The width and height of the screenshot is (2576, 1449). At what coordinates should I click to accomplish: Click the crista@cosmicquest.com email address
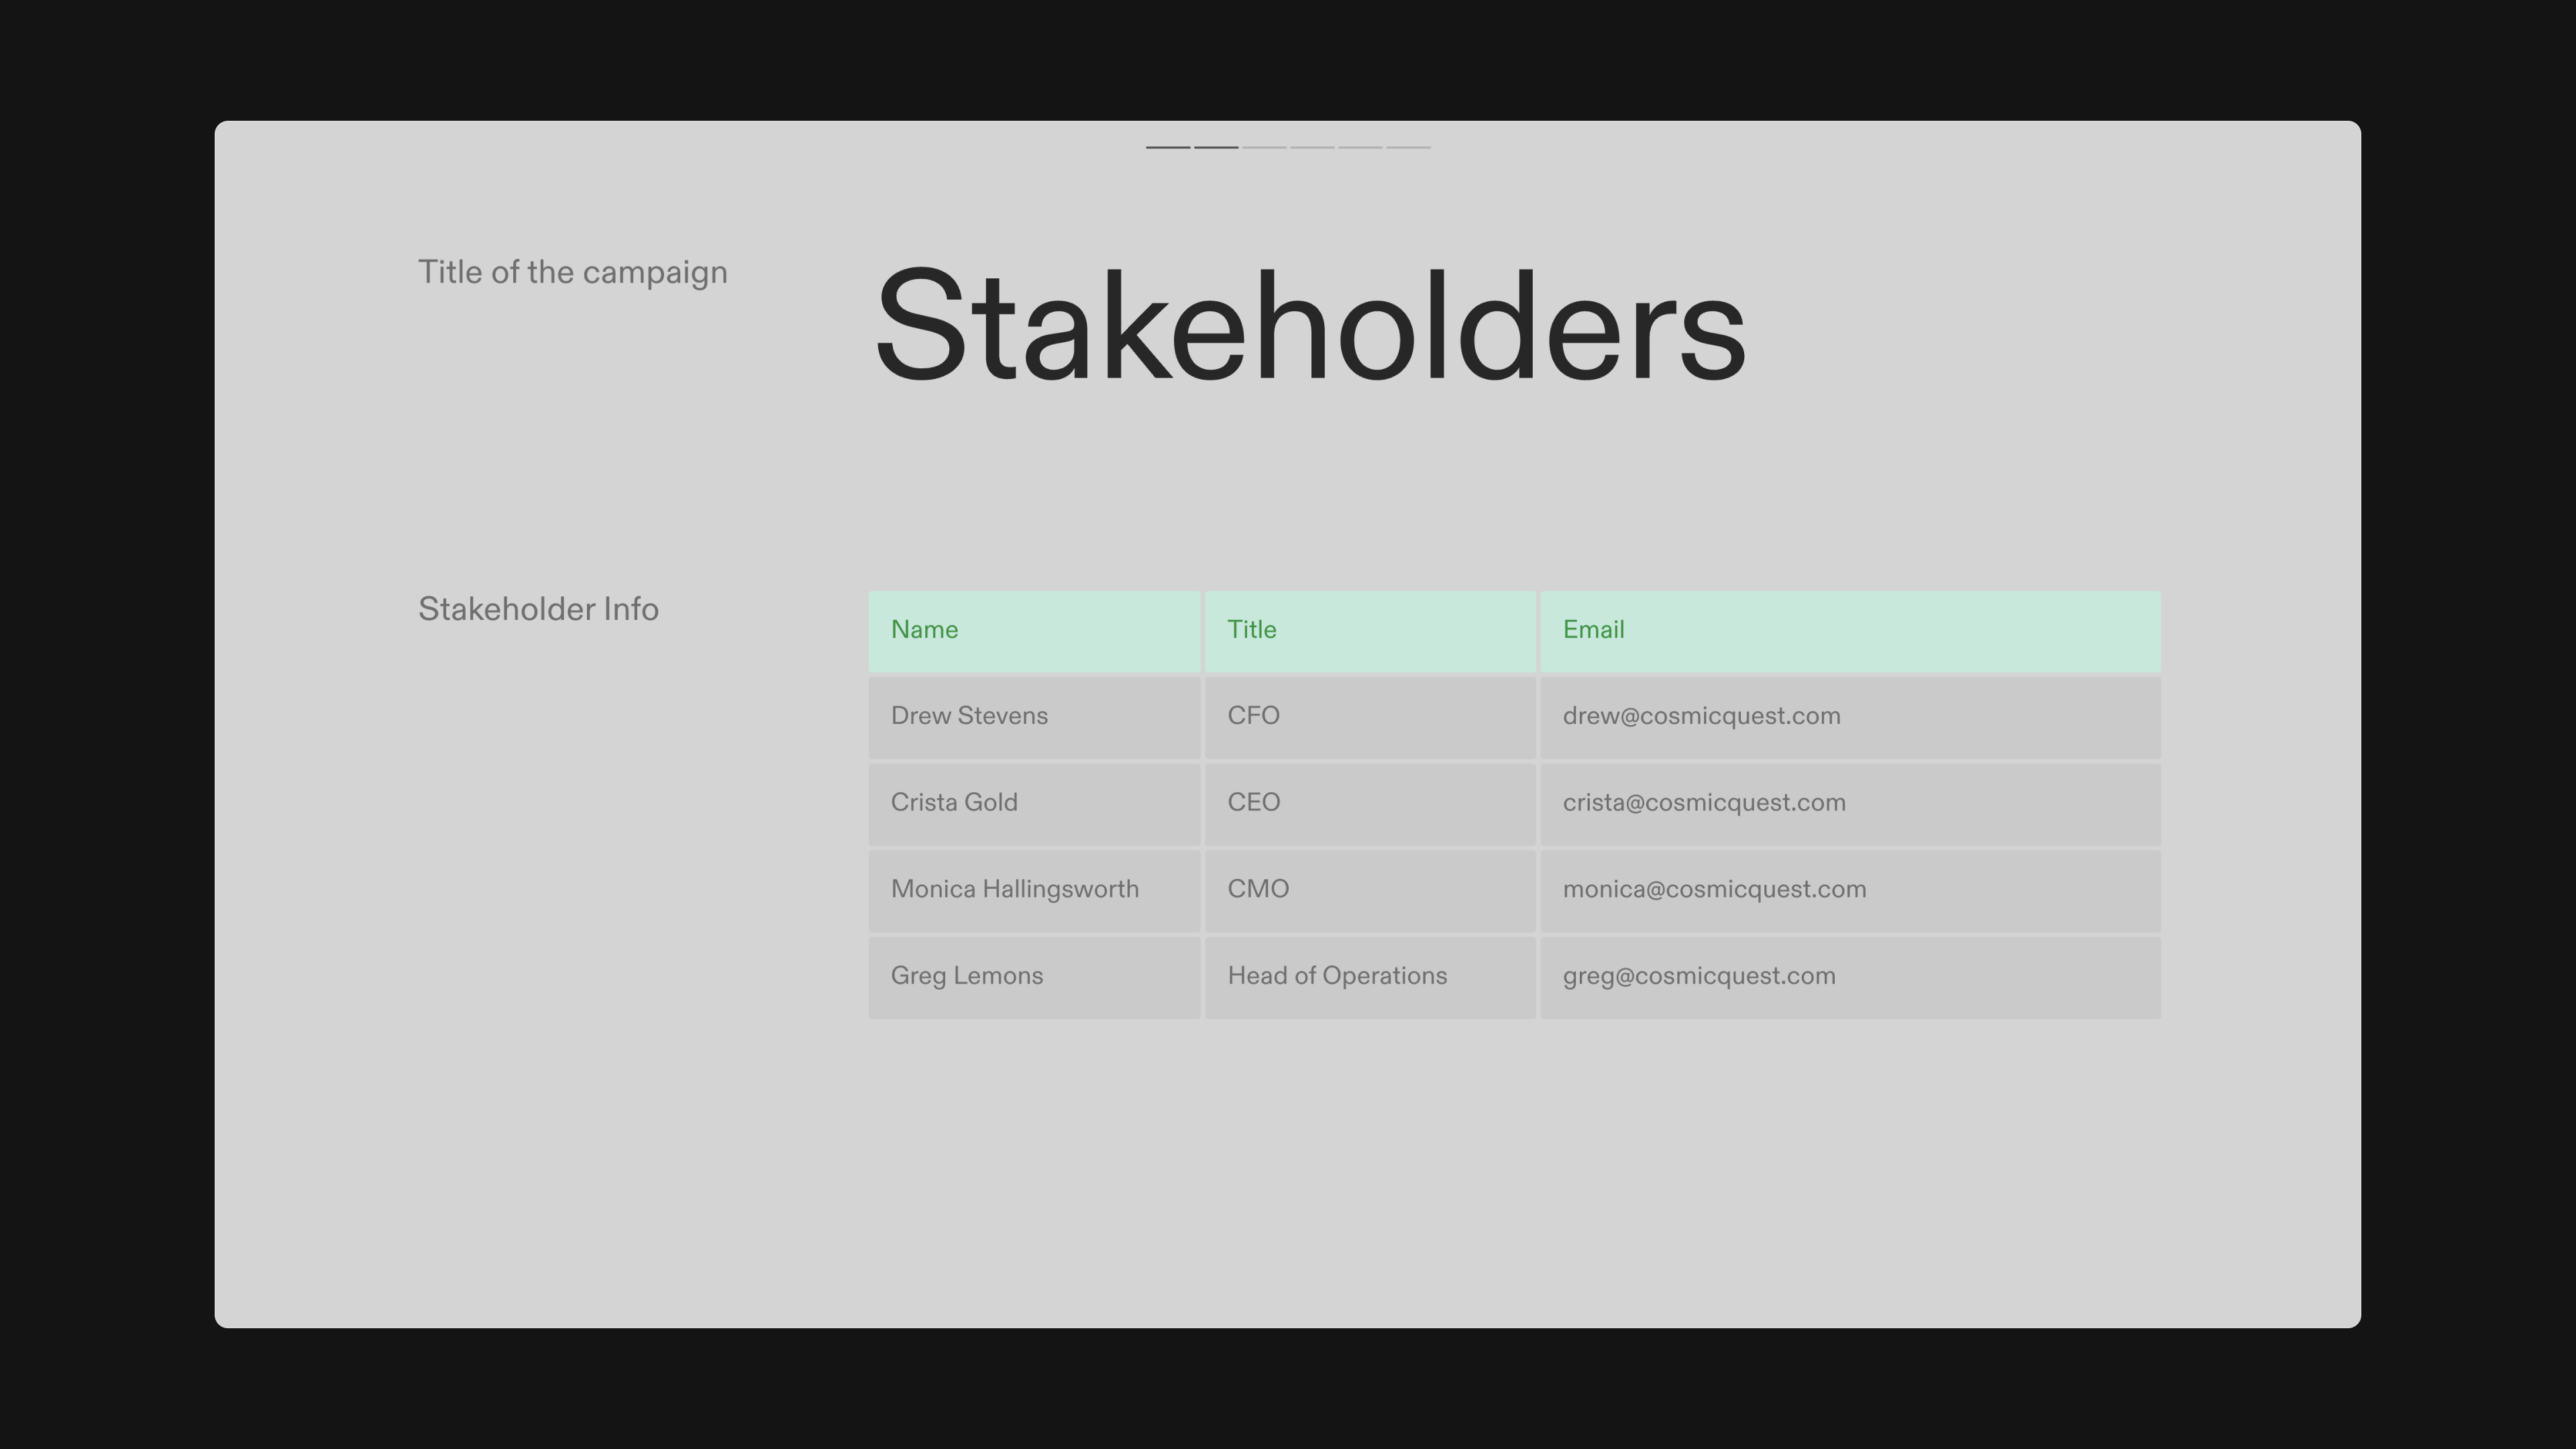pyautogui.click(x=1704, y=803)
